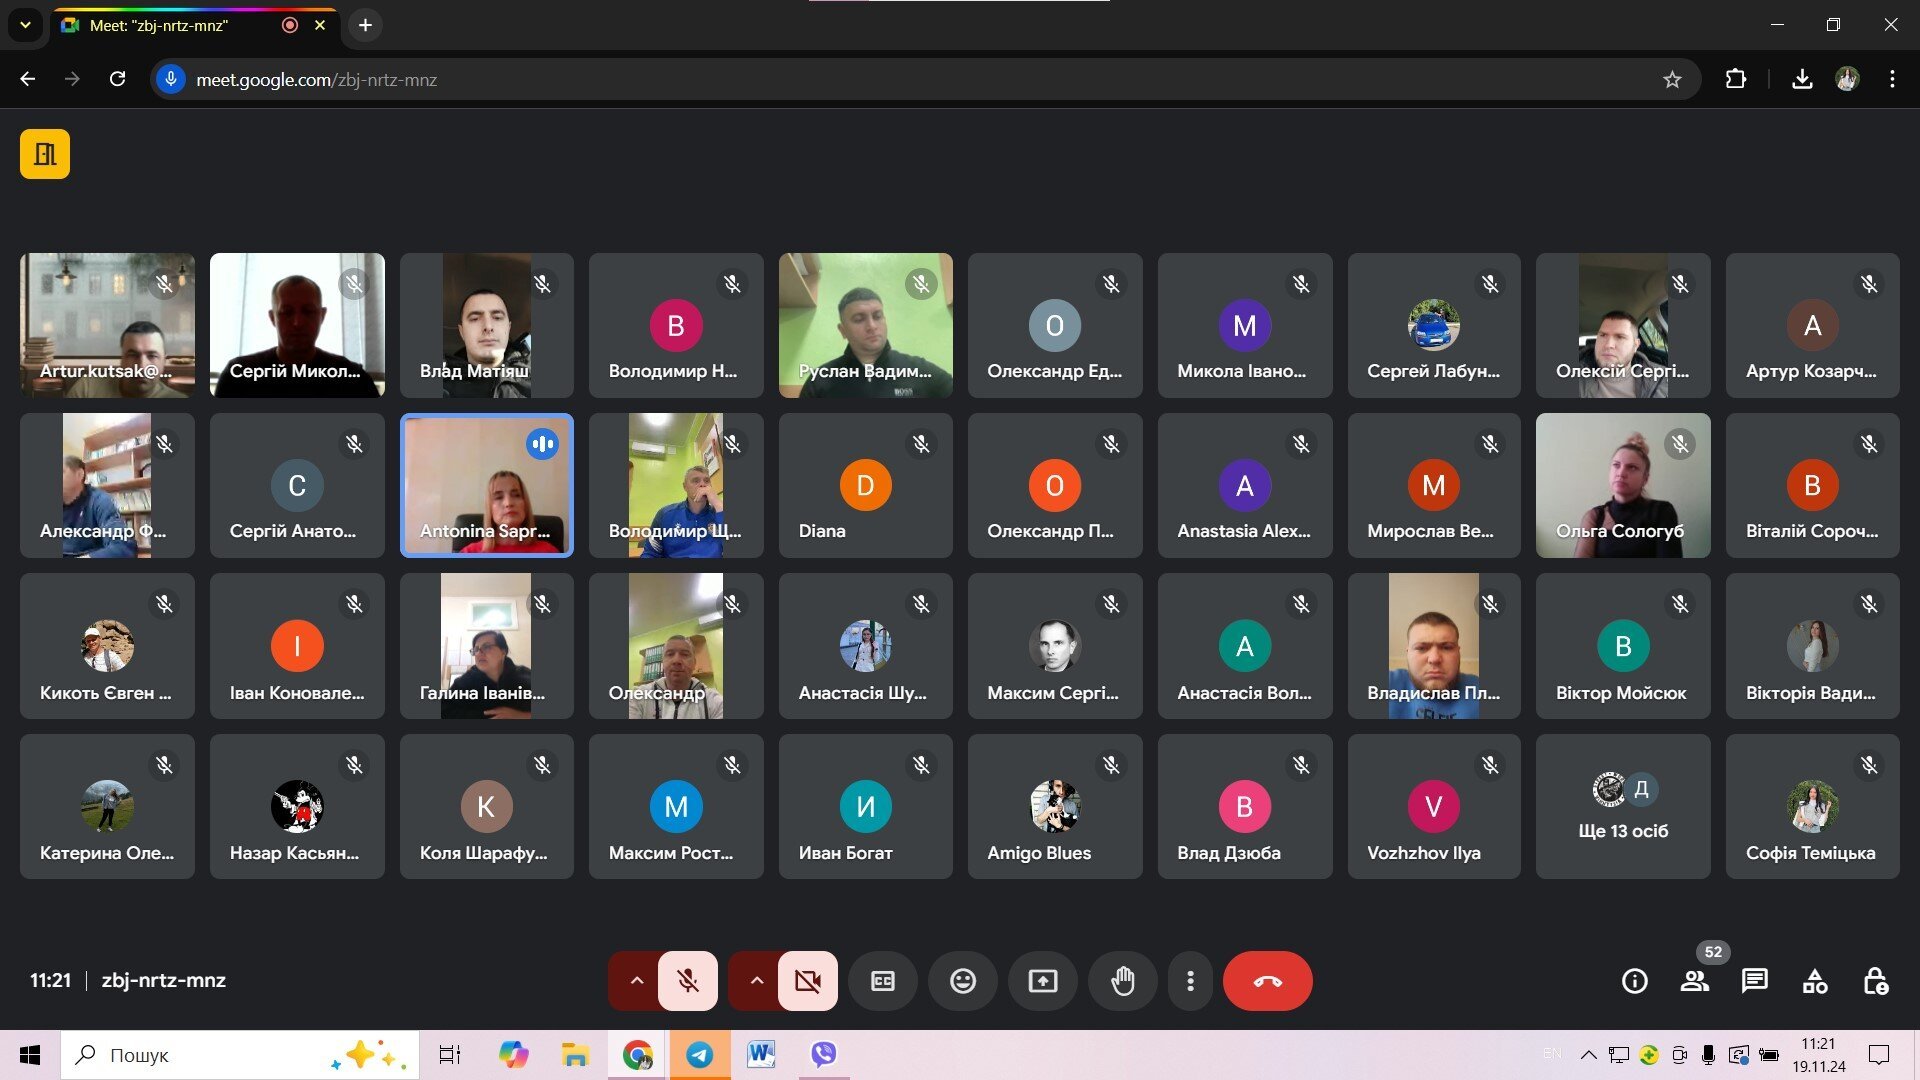The image size is (1920, 1080).
Task: Open the taskbar clock showing 19.11.24
Action: [1819, 1055]
